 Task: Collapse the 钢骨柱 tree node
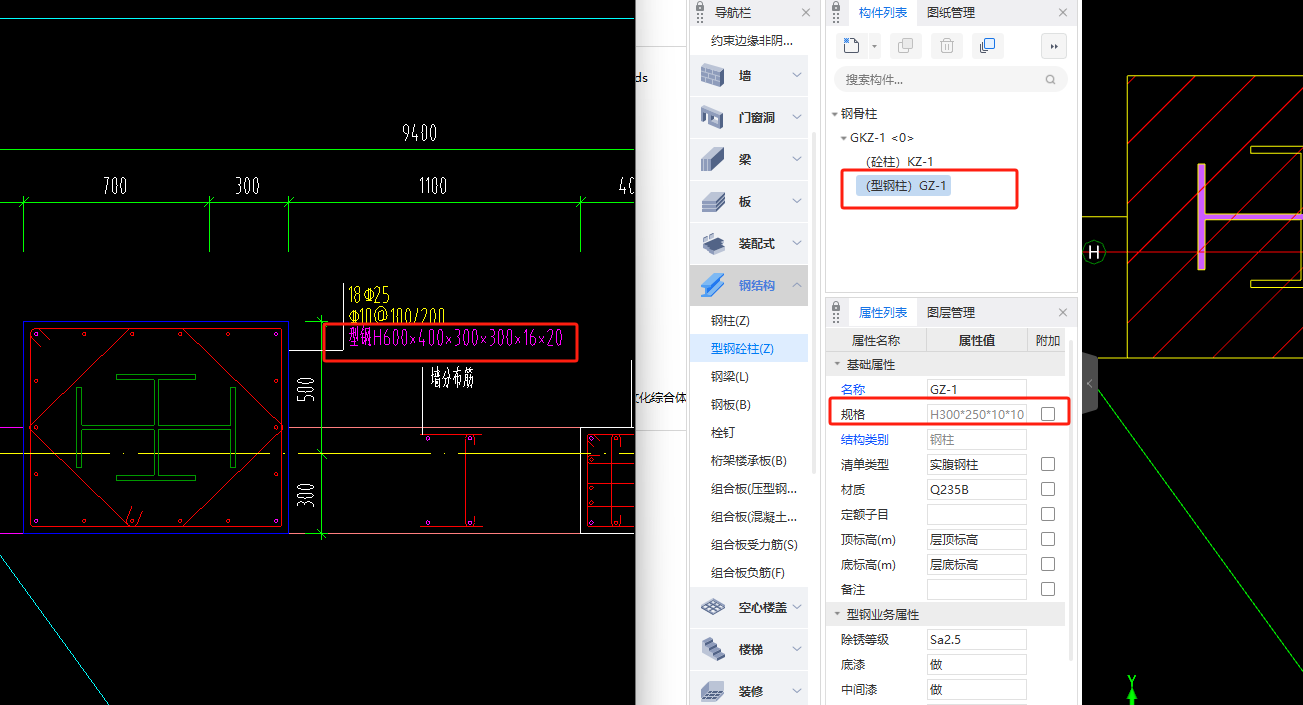coord(835,114)
